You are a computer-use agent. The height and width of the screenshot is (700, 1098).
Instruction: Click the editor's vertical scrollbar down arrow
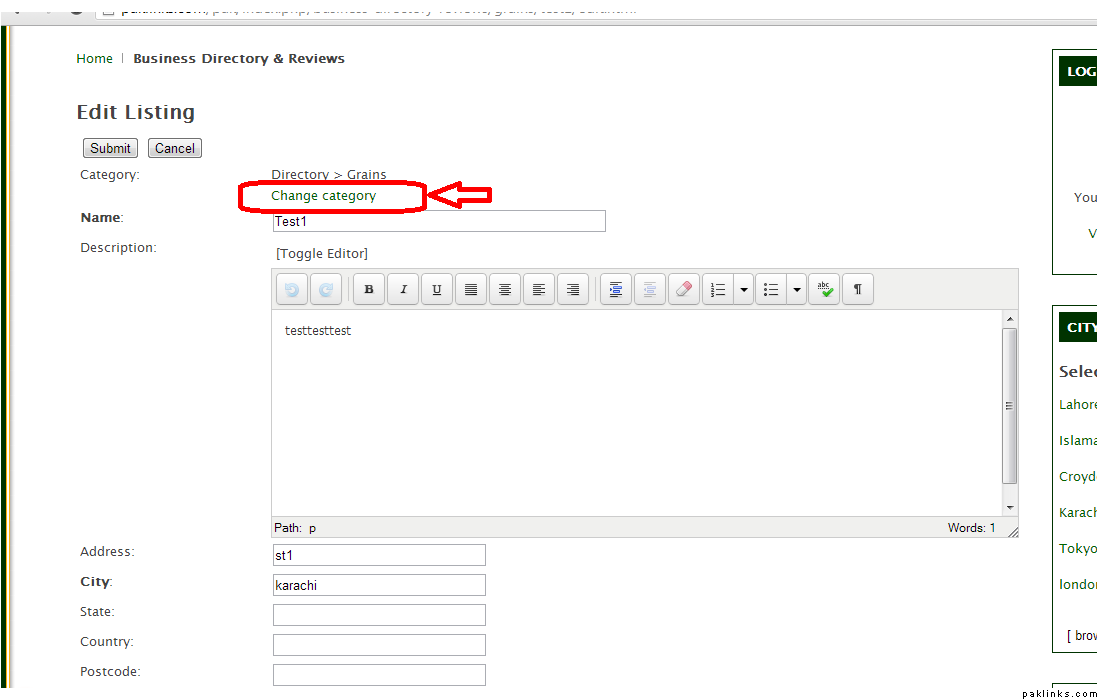pos(1010,508)
